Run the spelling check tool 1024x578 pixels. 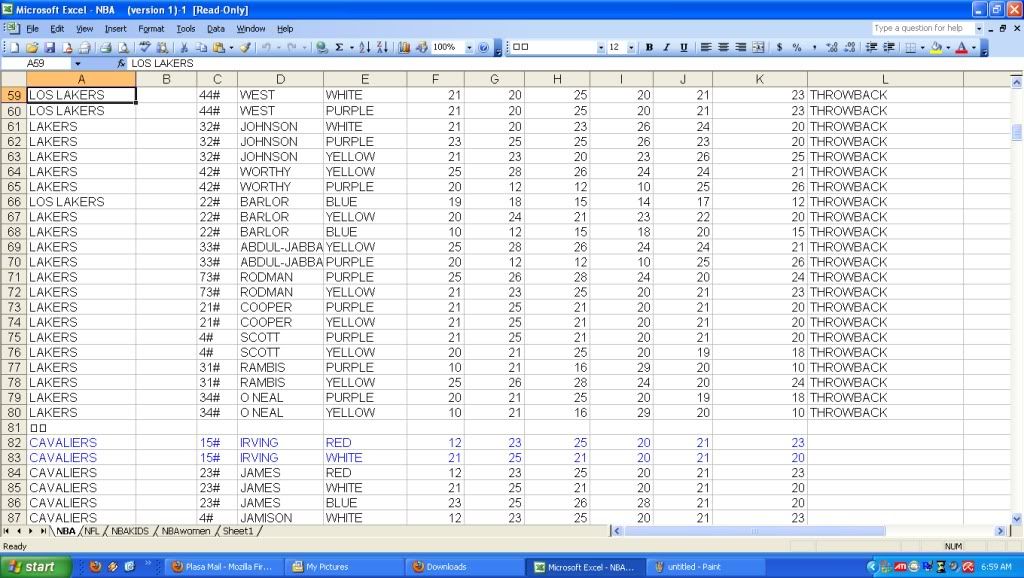[145, 47]
